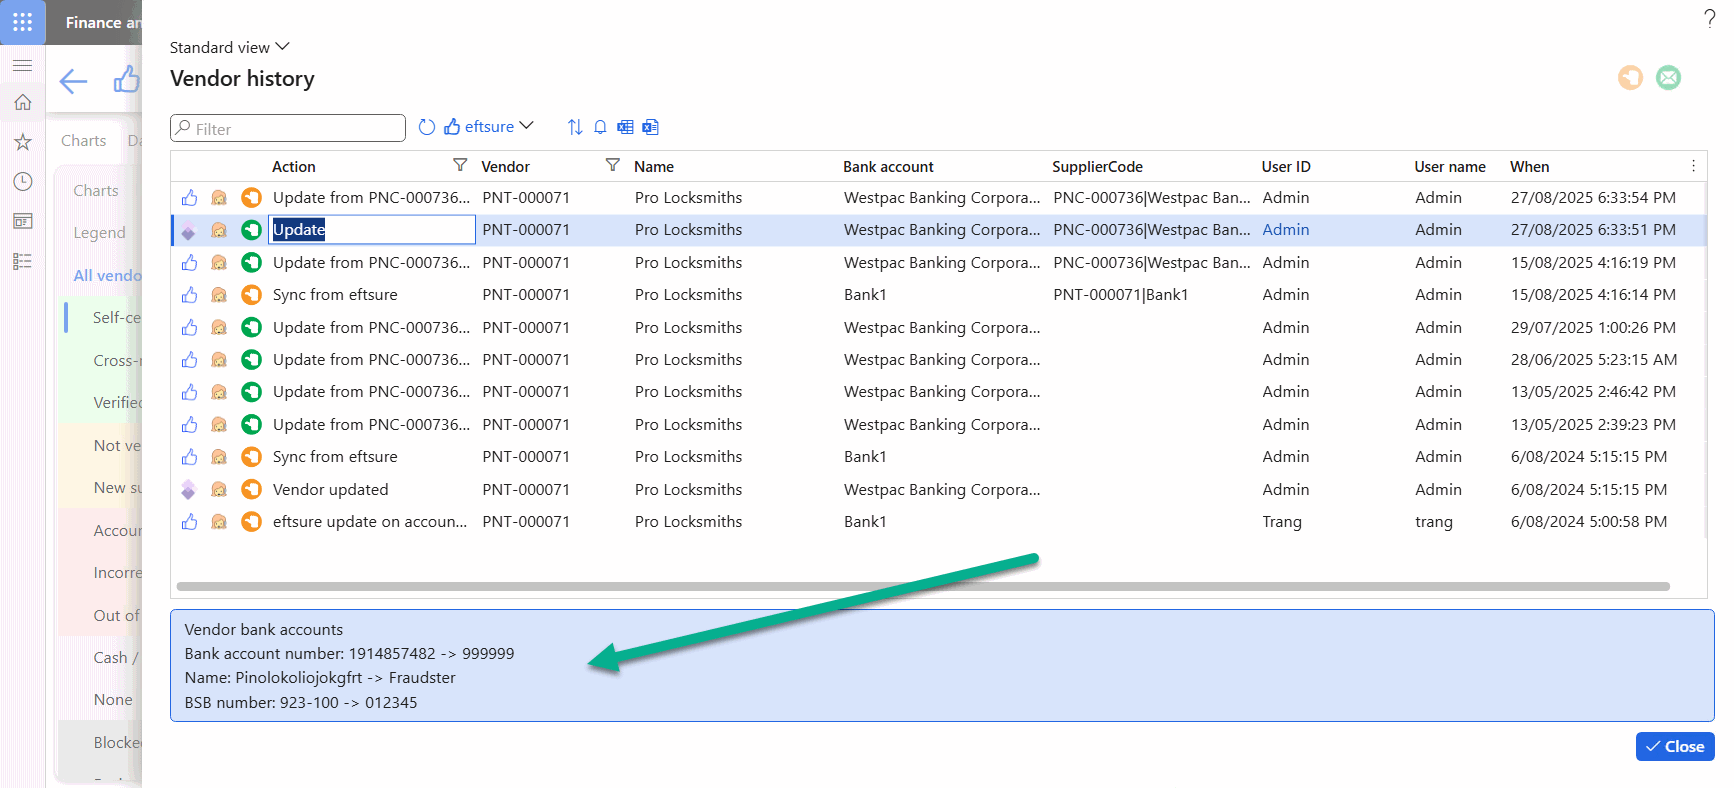Click orange icon on 15/08/2025 Sync from eftsure row
This screenshot has height=788, width=1734.
pyautogui.click(x=252, y=295)
